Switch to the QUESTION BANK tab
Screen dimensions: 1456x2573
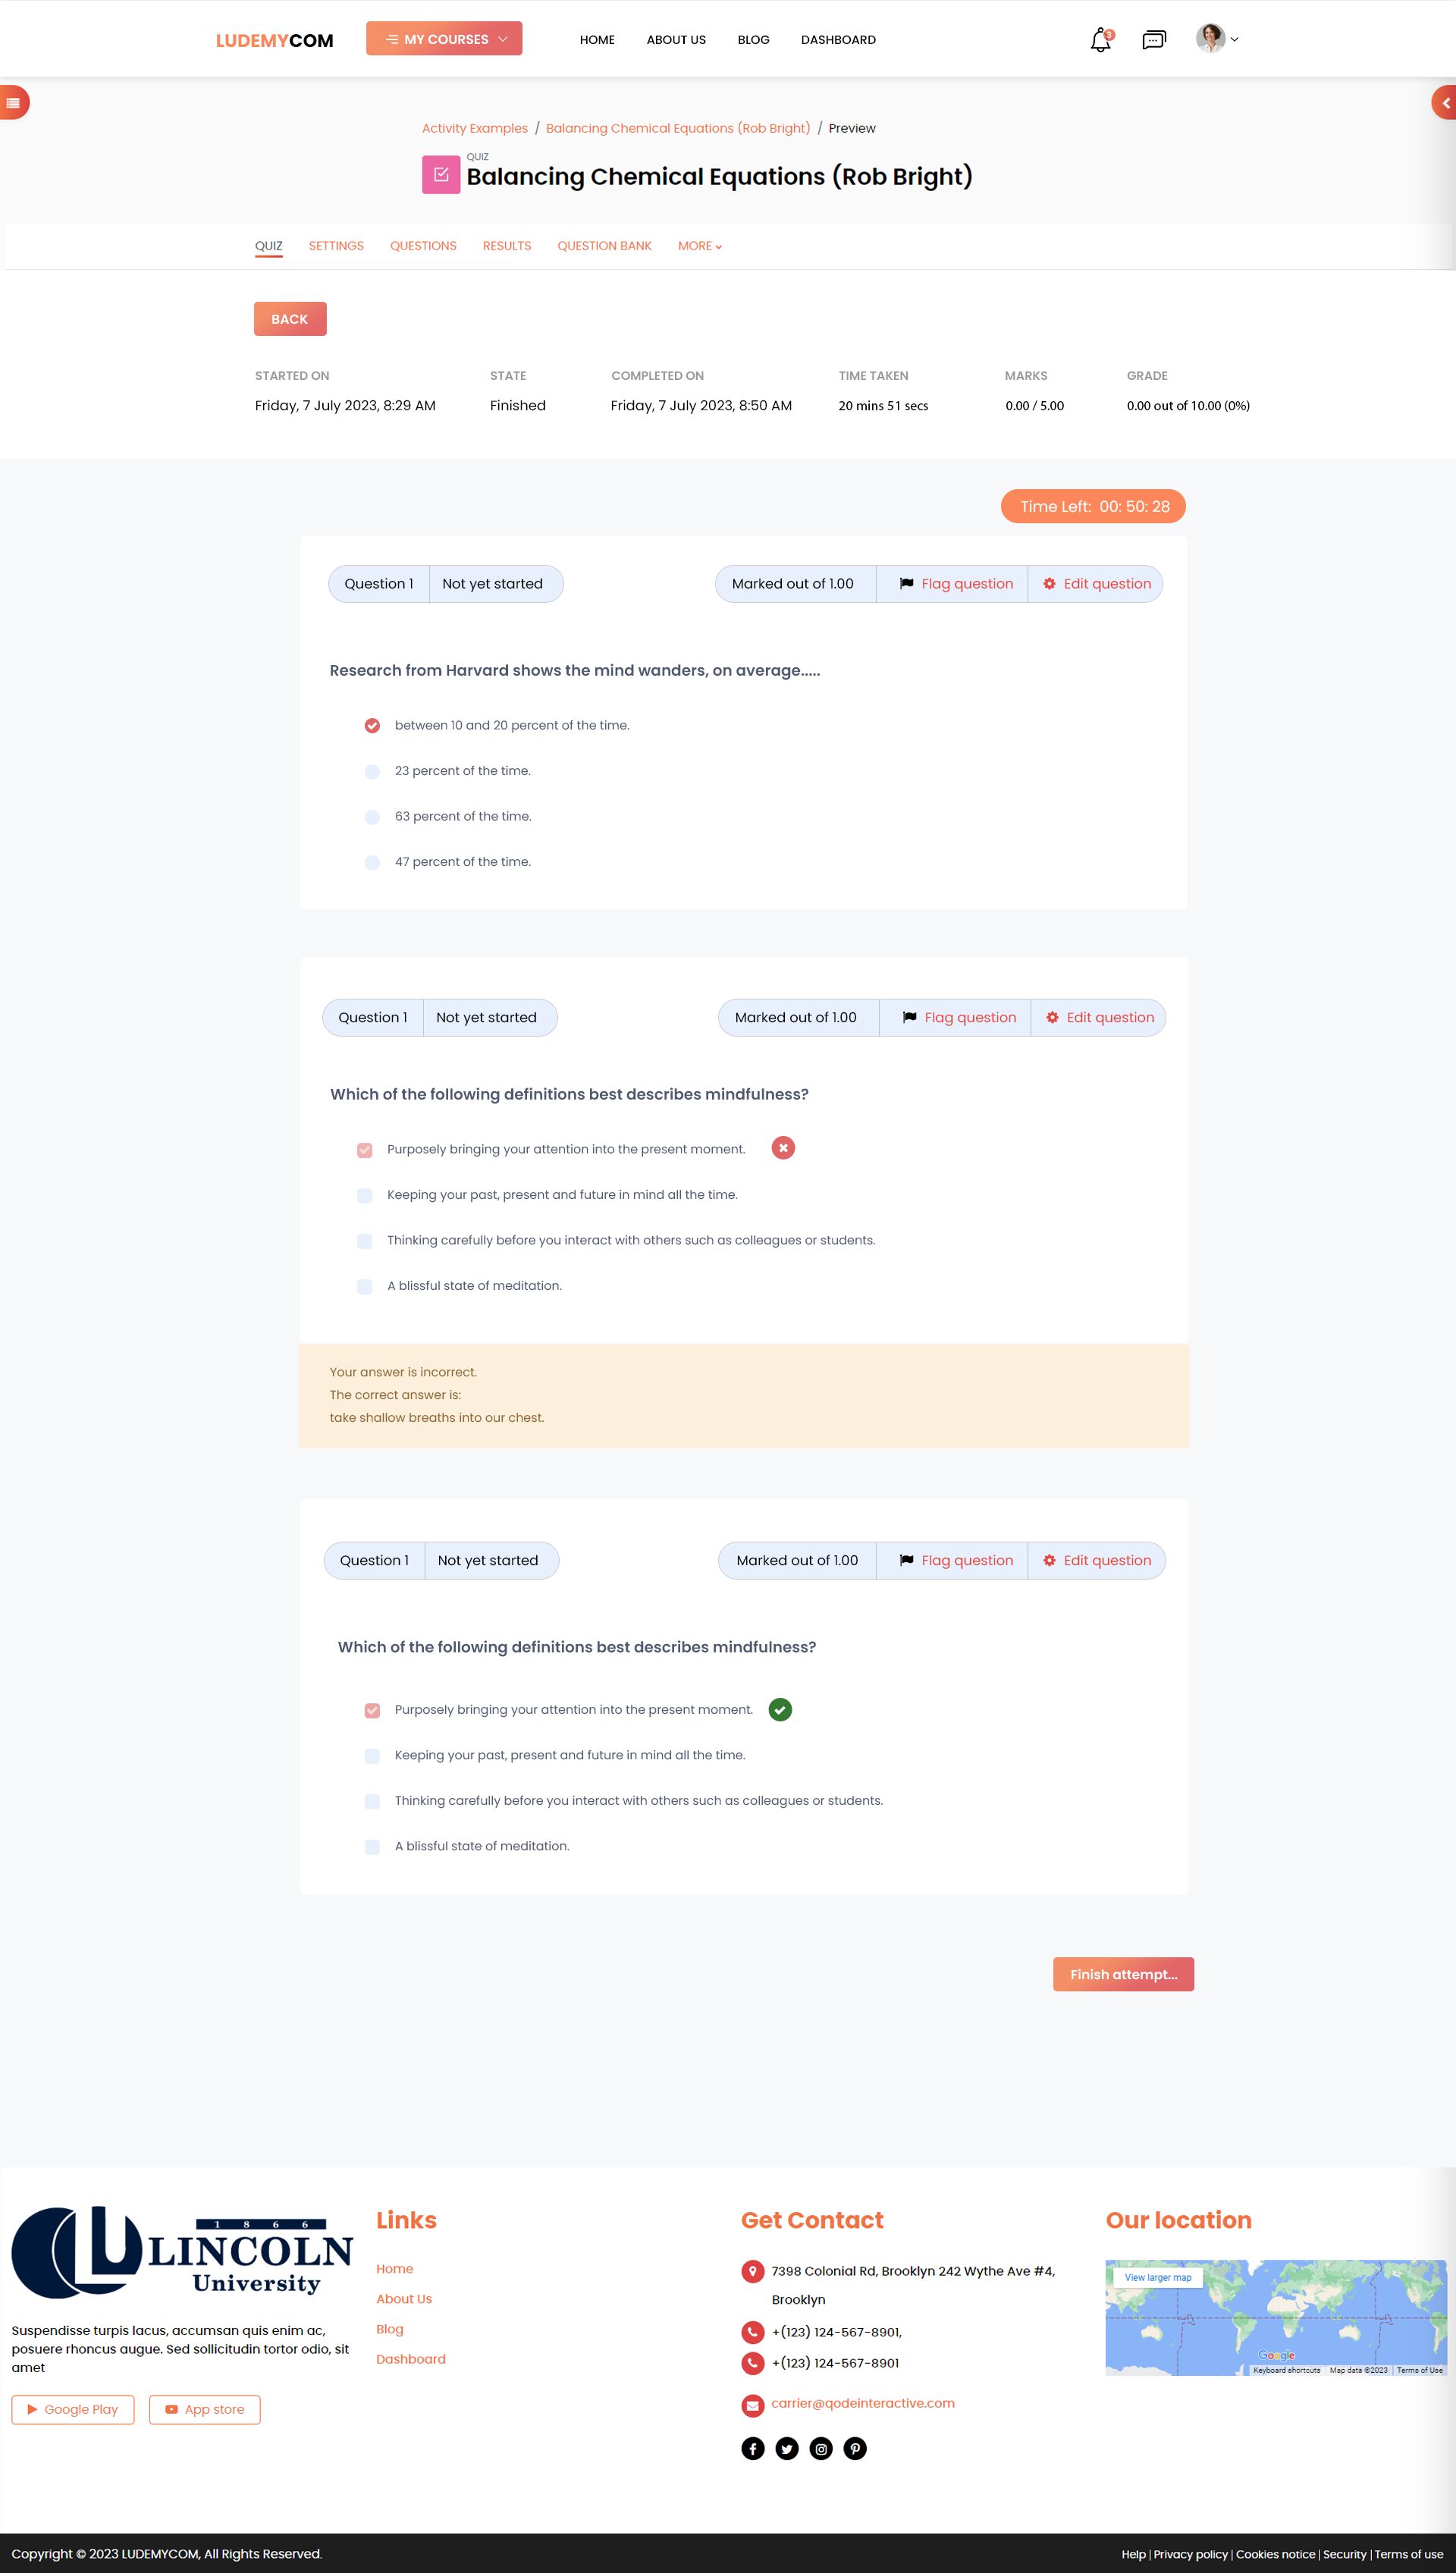[604, 246]
